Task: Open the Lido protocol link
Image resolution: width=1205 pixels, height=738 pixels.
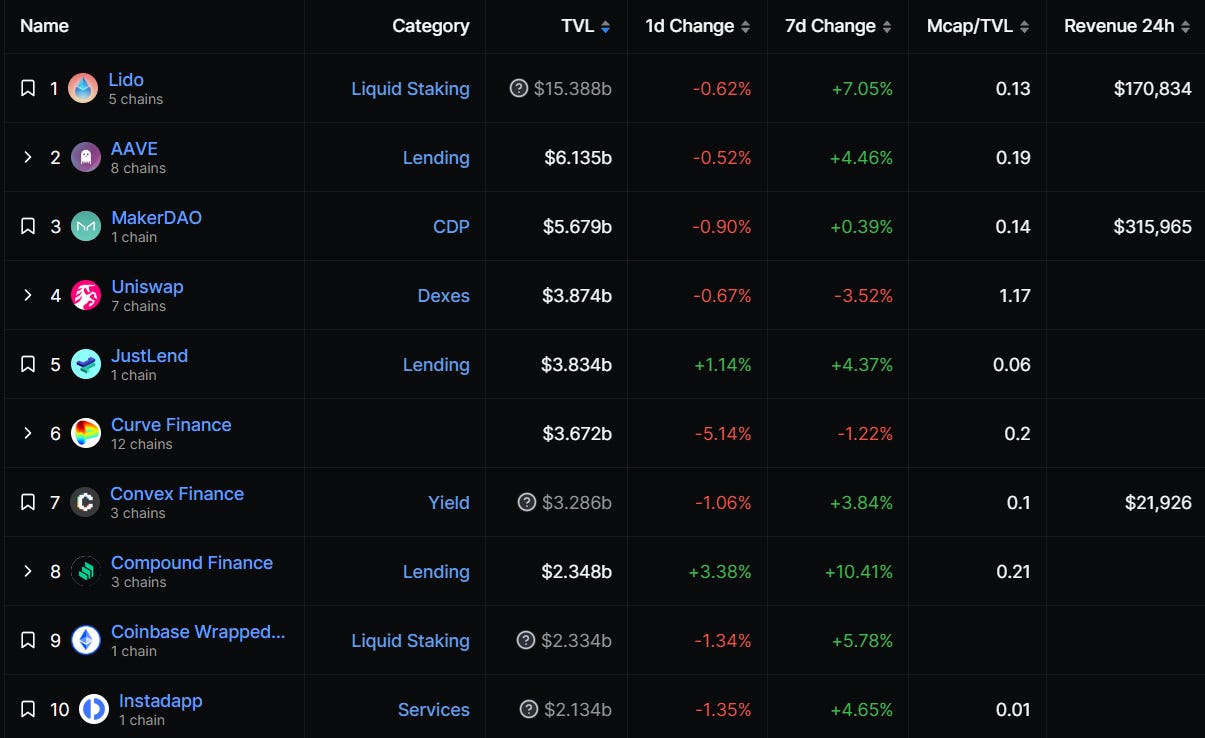Action: coord(126,79)
